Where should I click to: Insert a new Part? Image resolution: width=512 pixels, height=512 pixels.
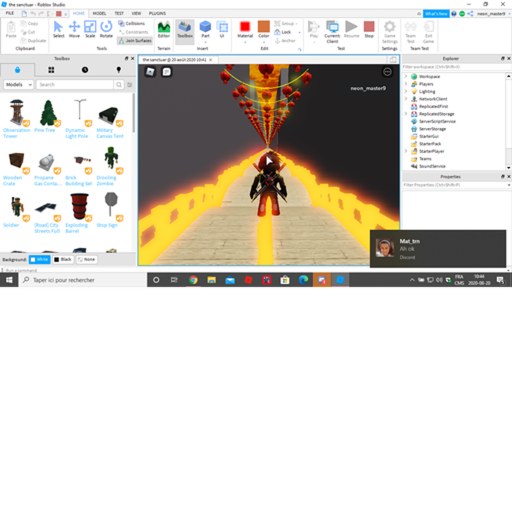coord(205,29)
